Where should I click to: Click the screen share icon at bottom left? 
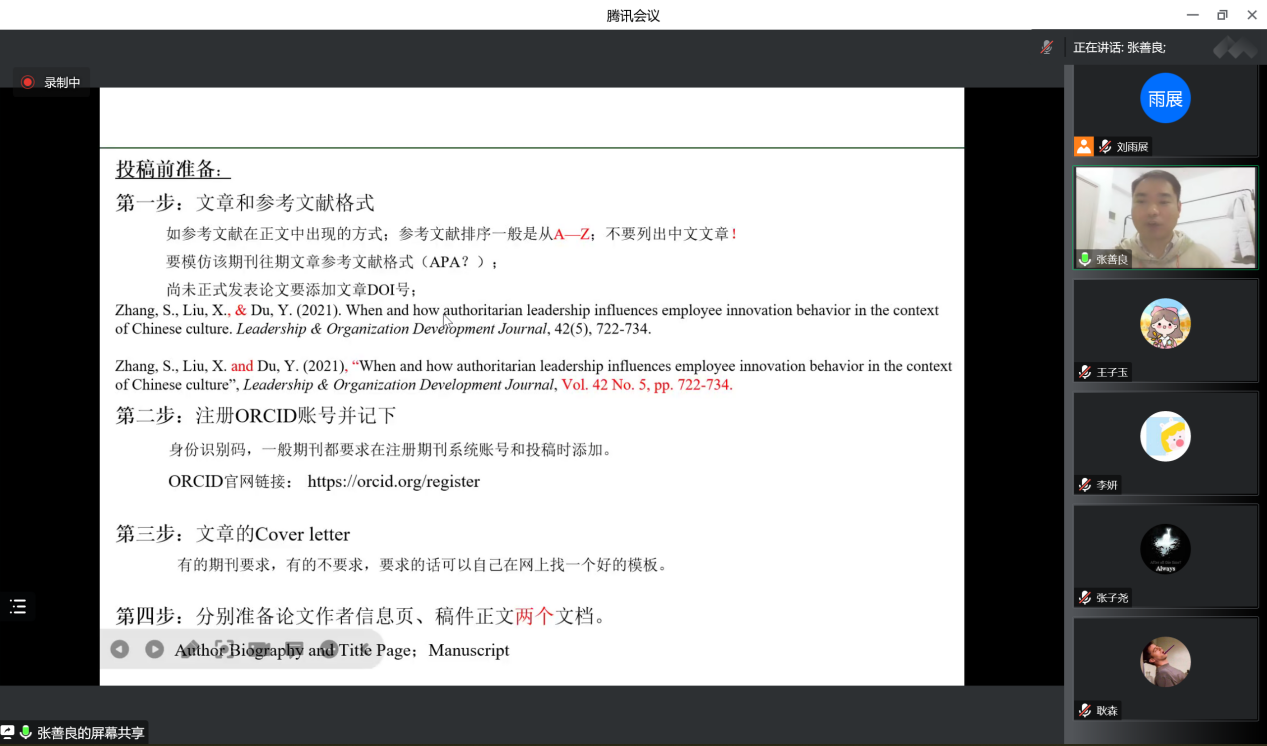point(8,733)
